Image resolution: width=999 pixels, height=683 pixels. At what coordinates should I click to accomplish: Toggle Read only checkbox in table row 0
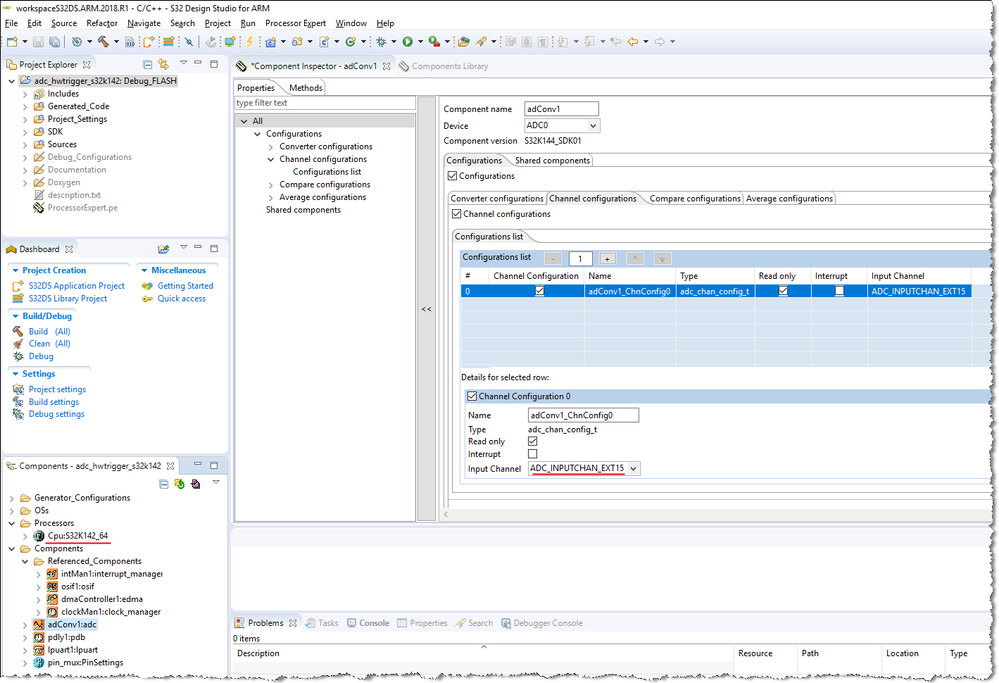(x=783, y=291)
